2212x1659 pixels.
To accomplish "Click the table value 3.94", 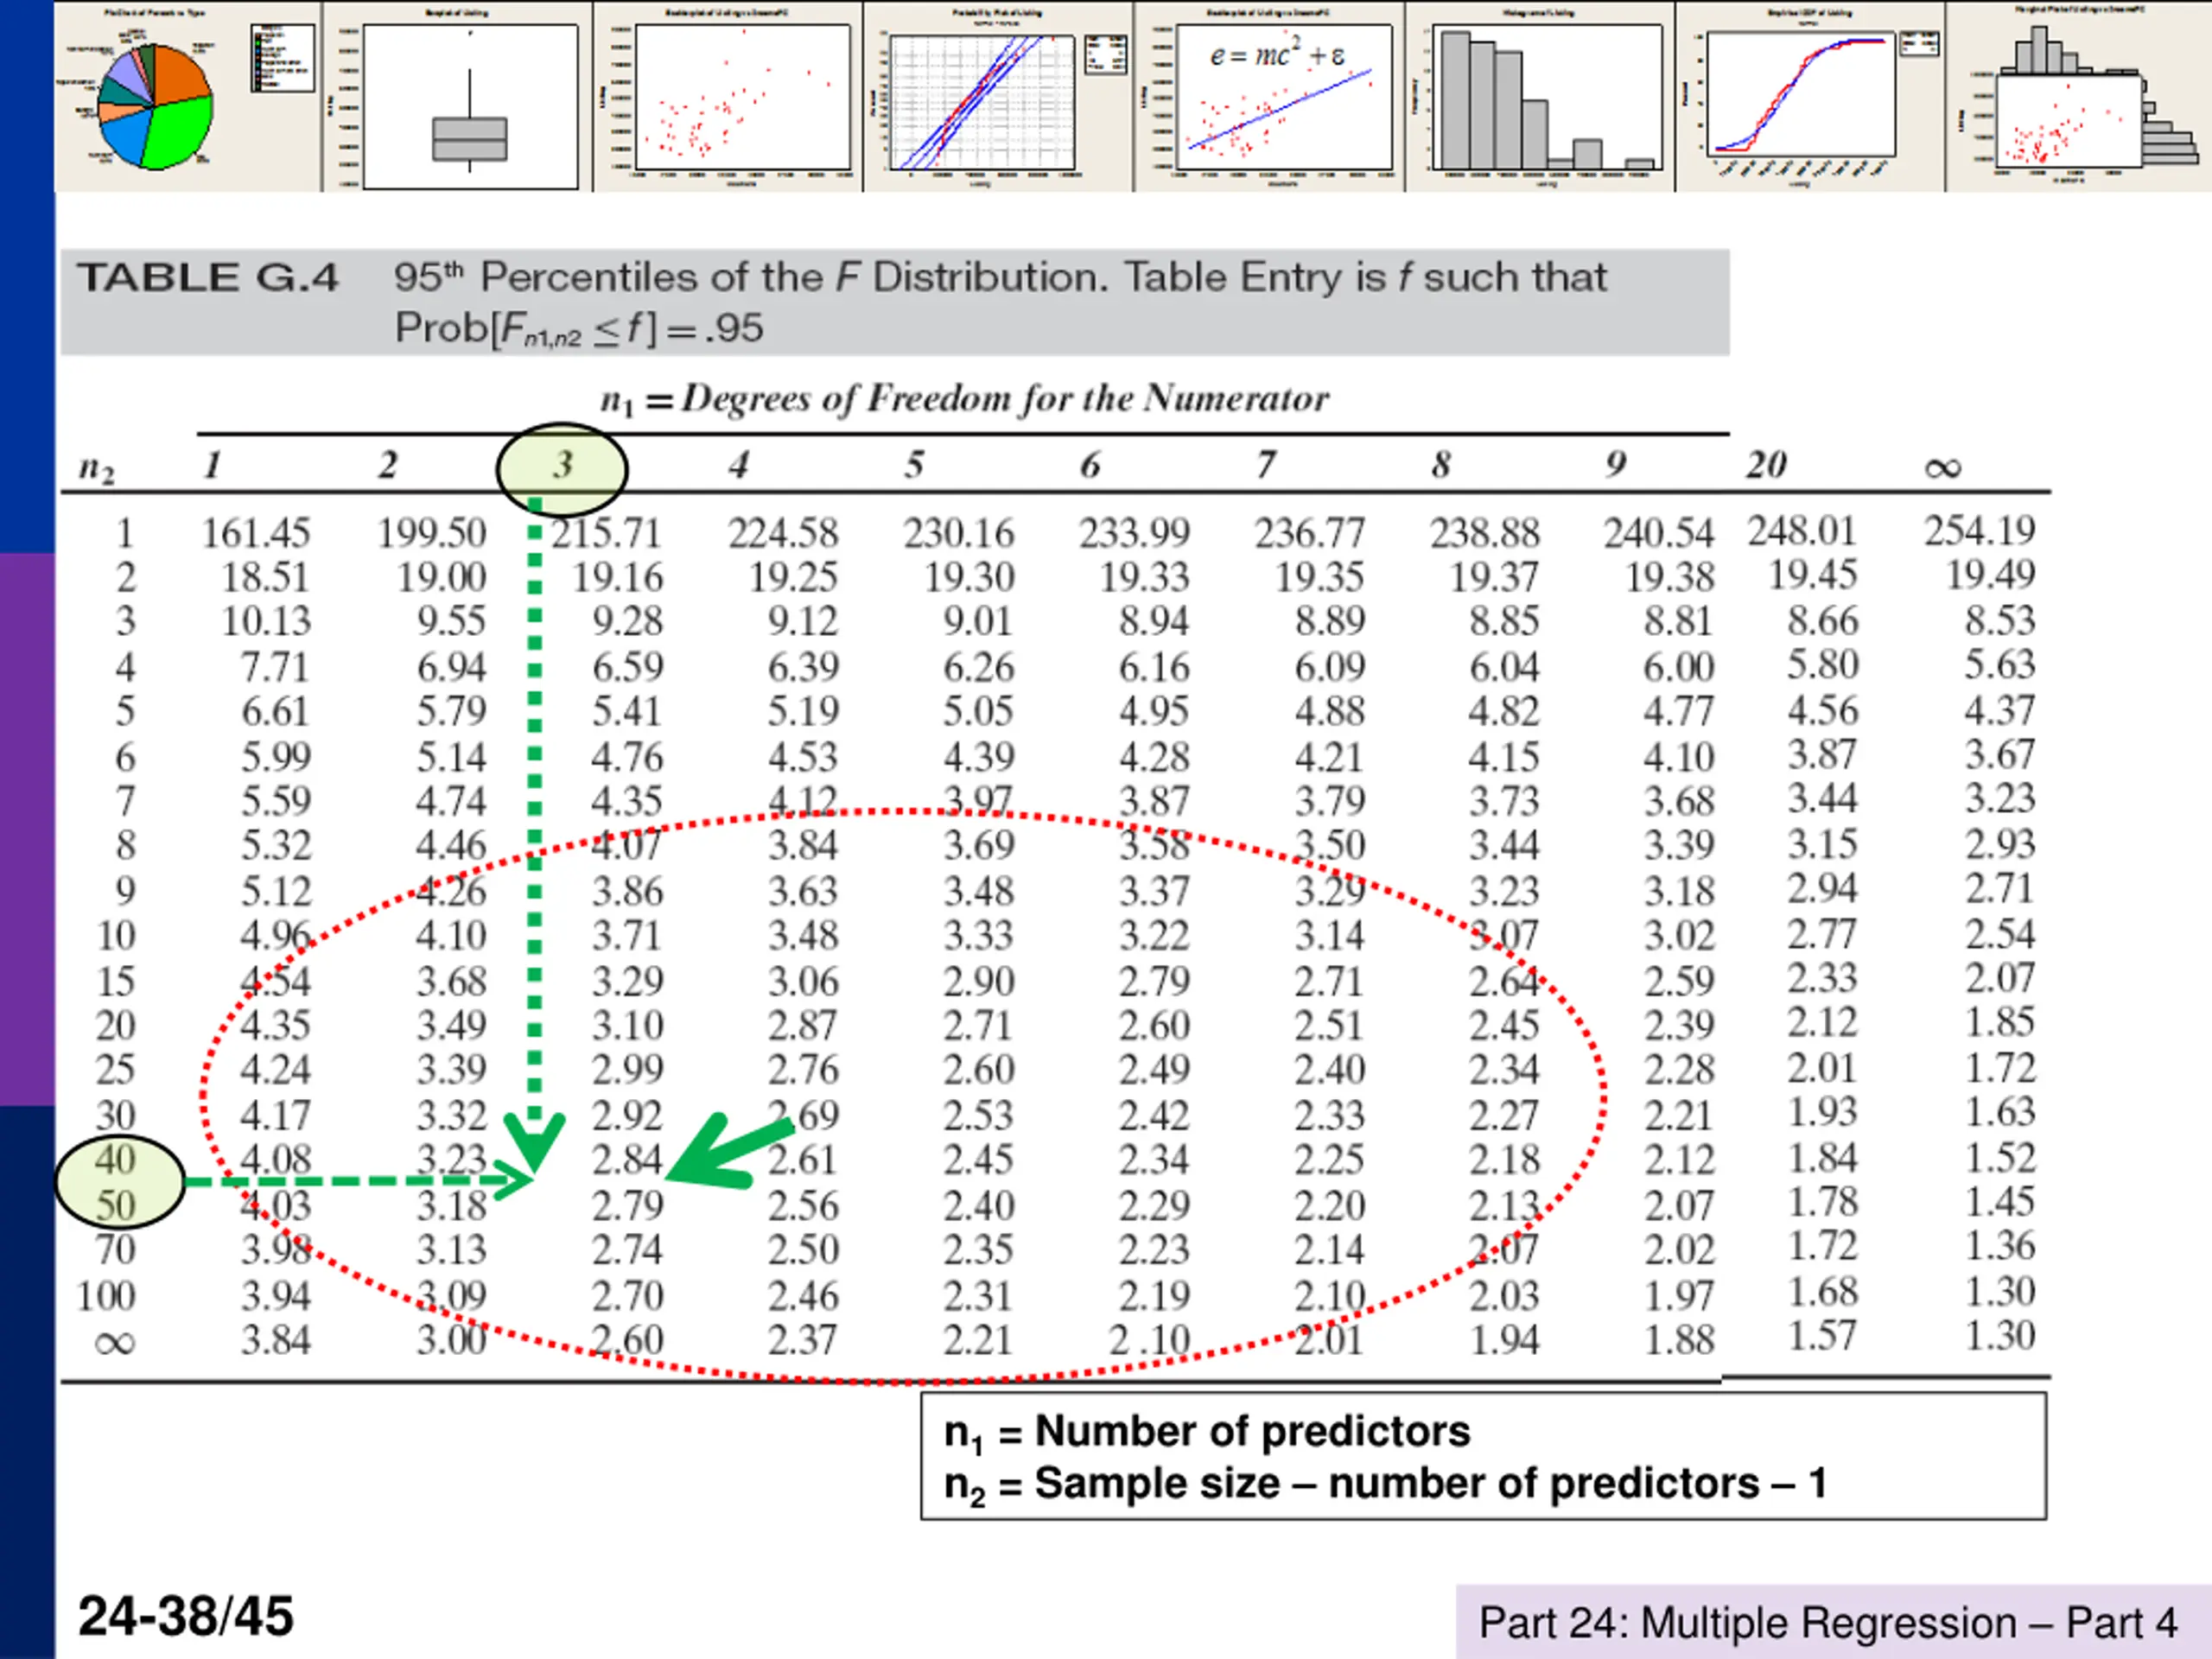I will [x=276, y=1296].
